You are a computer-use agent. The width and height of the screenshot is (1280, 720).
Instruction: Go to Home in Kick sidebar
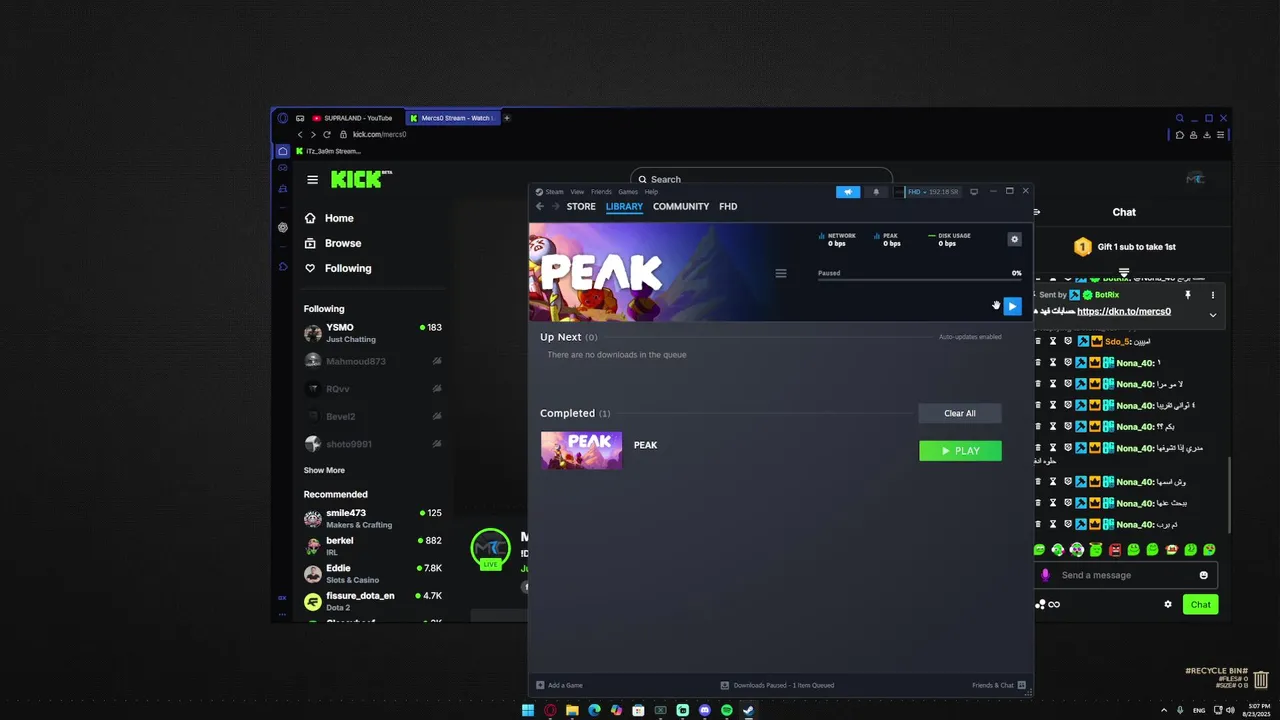click(x=330, y=218)
